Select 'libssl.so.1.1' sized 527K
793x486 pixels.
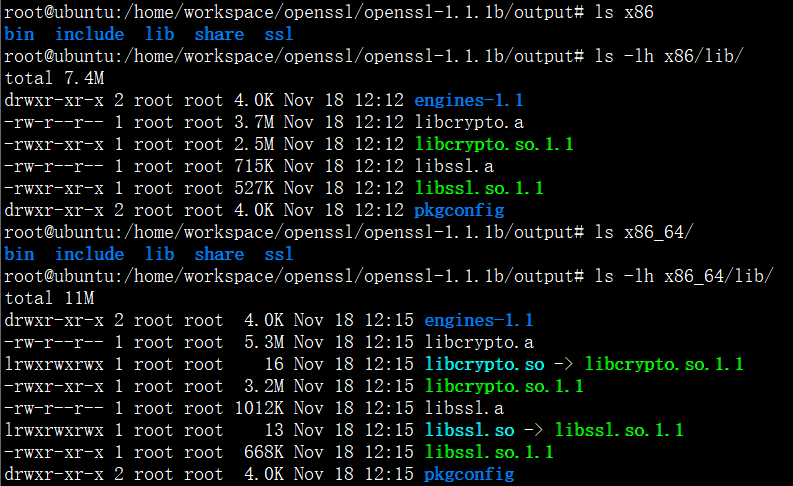pyautogui.click(x=479, y=188)
